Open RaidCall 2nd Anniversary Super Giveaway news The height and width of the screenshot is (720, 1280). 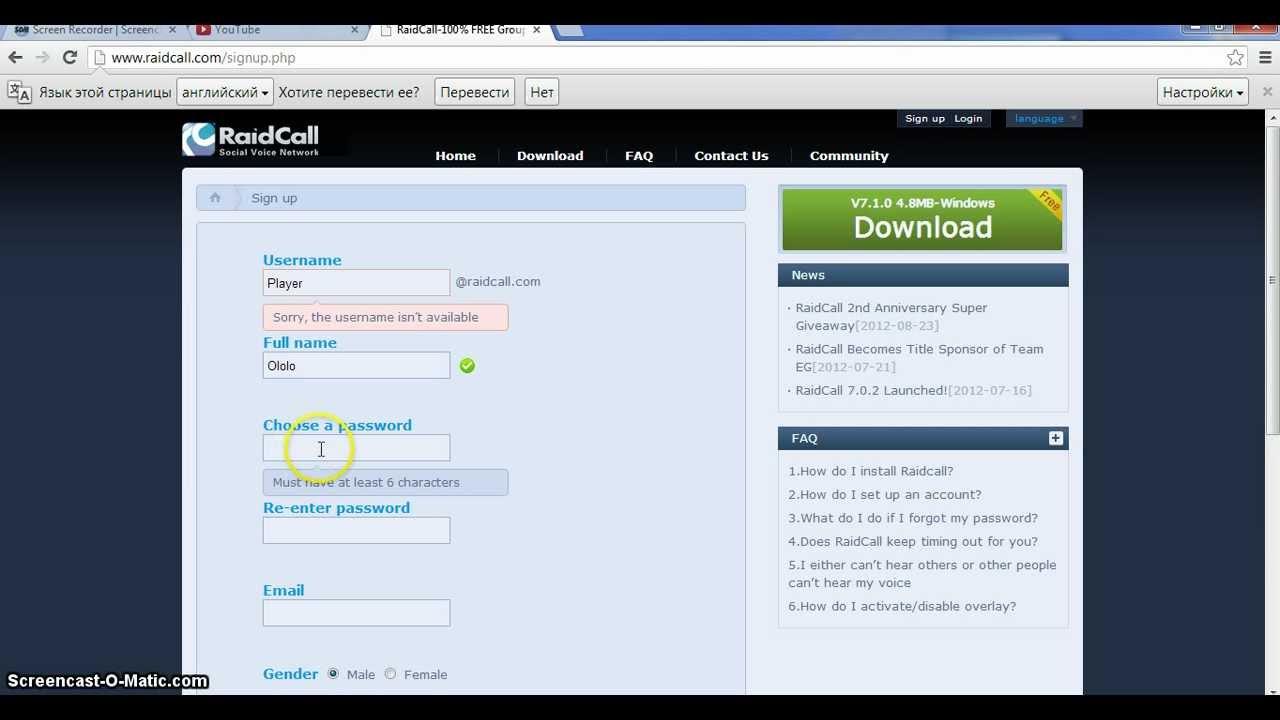point(891,317)
